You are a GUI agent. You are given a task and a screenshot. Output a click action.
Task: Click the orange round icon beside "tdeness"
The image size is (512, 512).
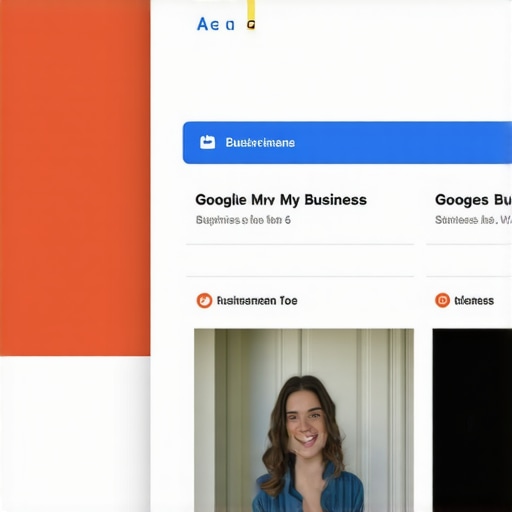(x=442, y=300)
